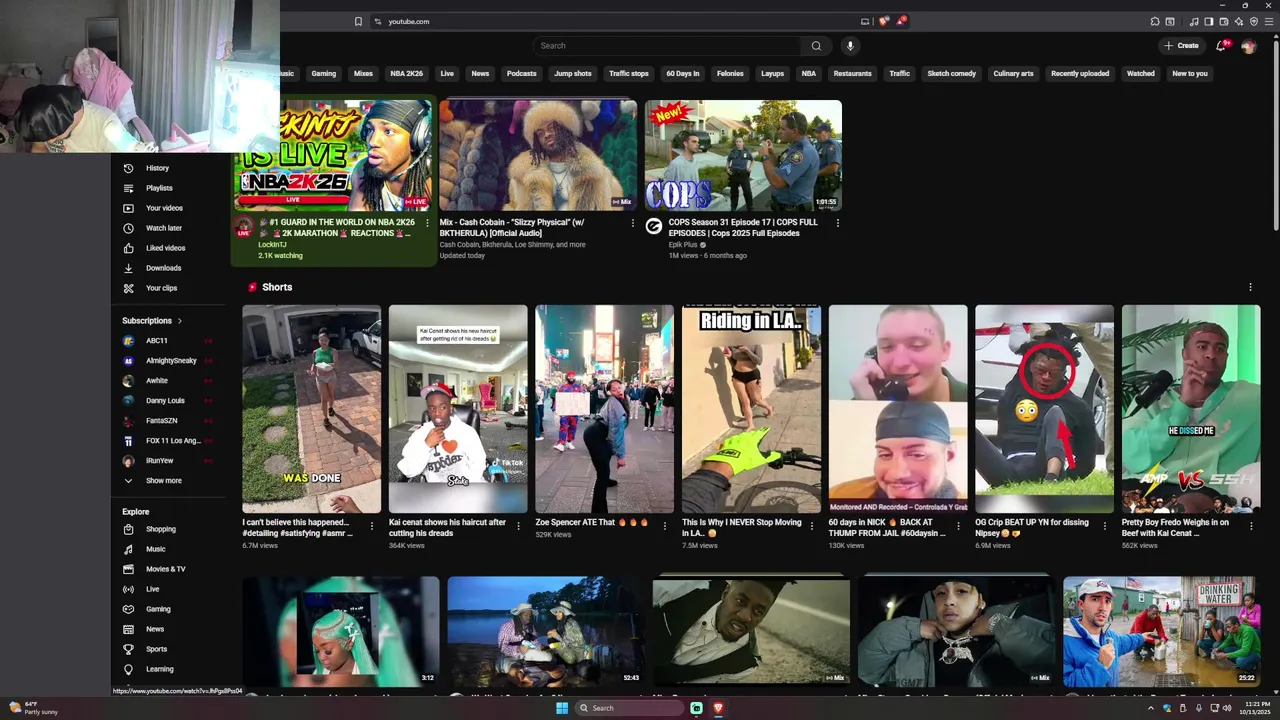Expand the Subscriptions section chevron

coord(180,321)
